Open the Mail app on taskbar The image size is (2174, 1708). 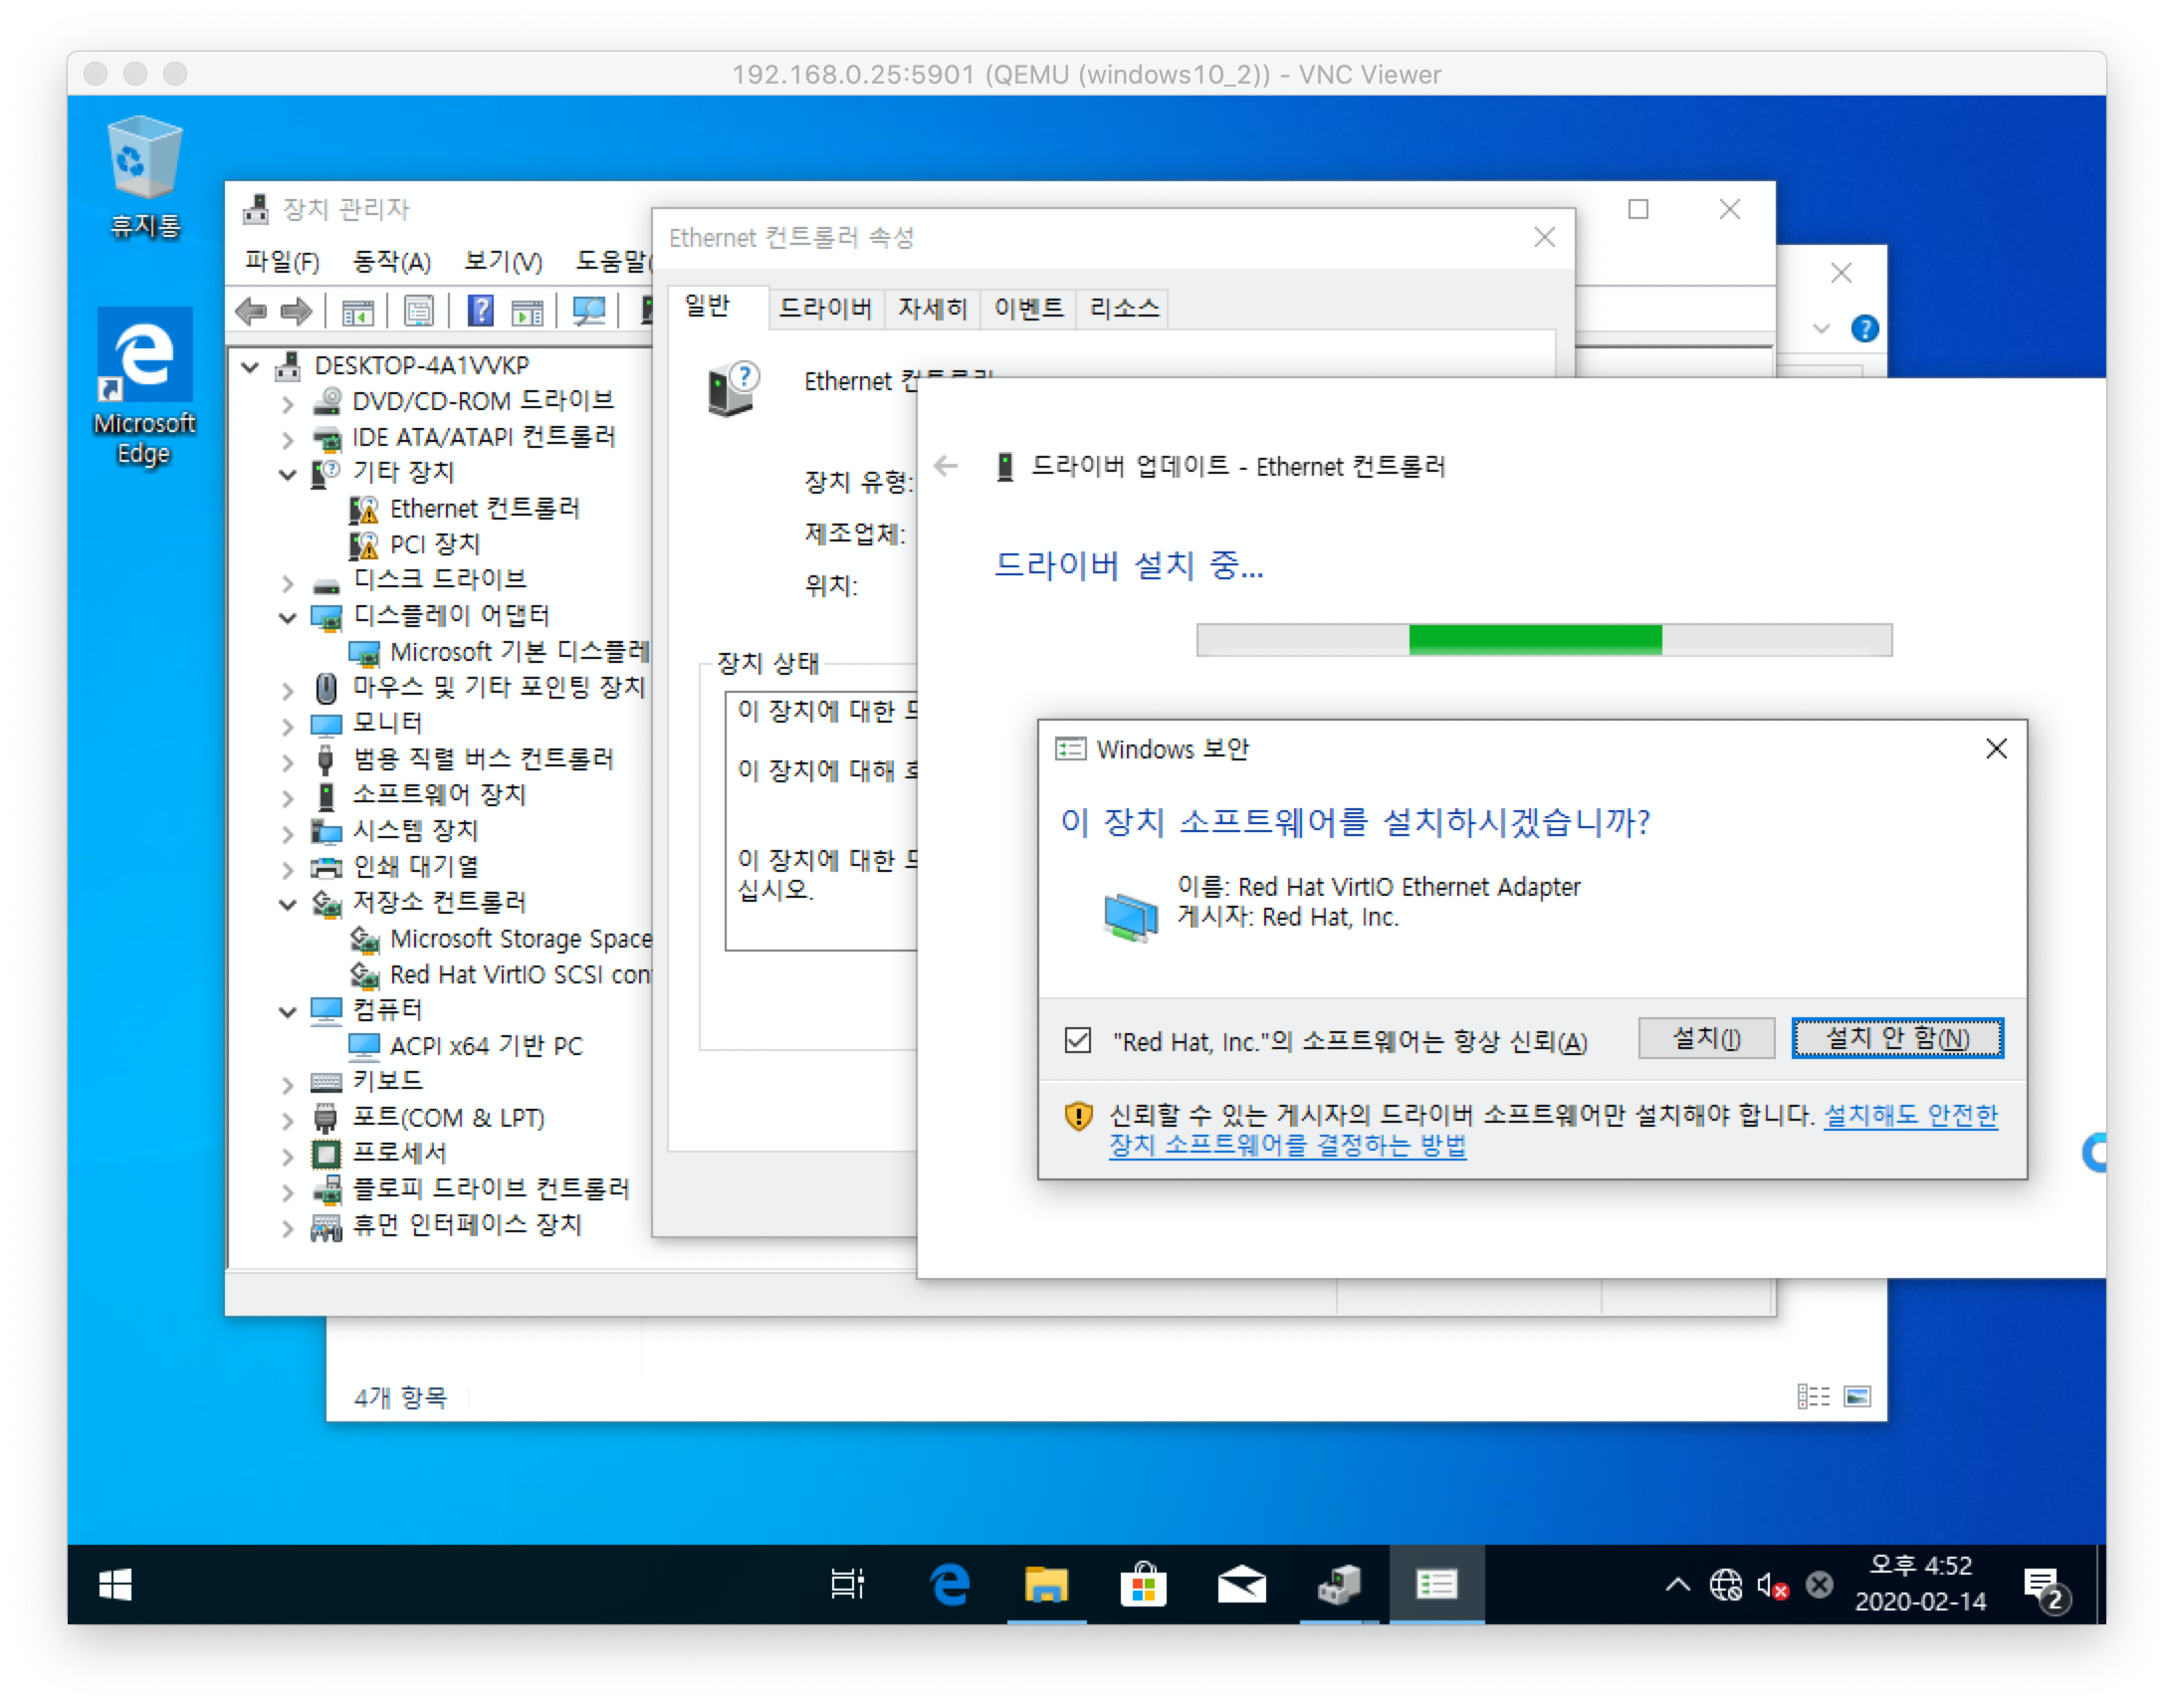tap(1241, 1584)
